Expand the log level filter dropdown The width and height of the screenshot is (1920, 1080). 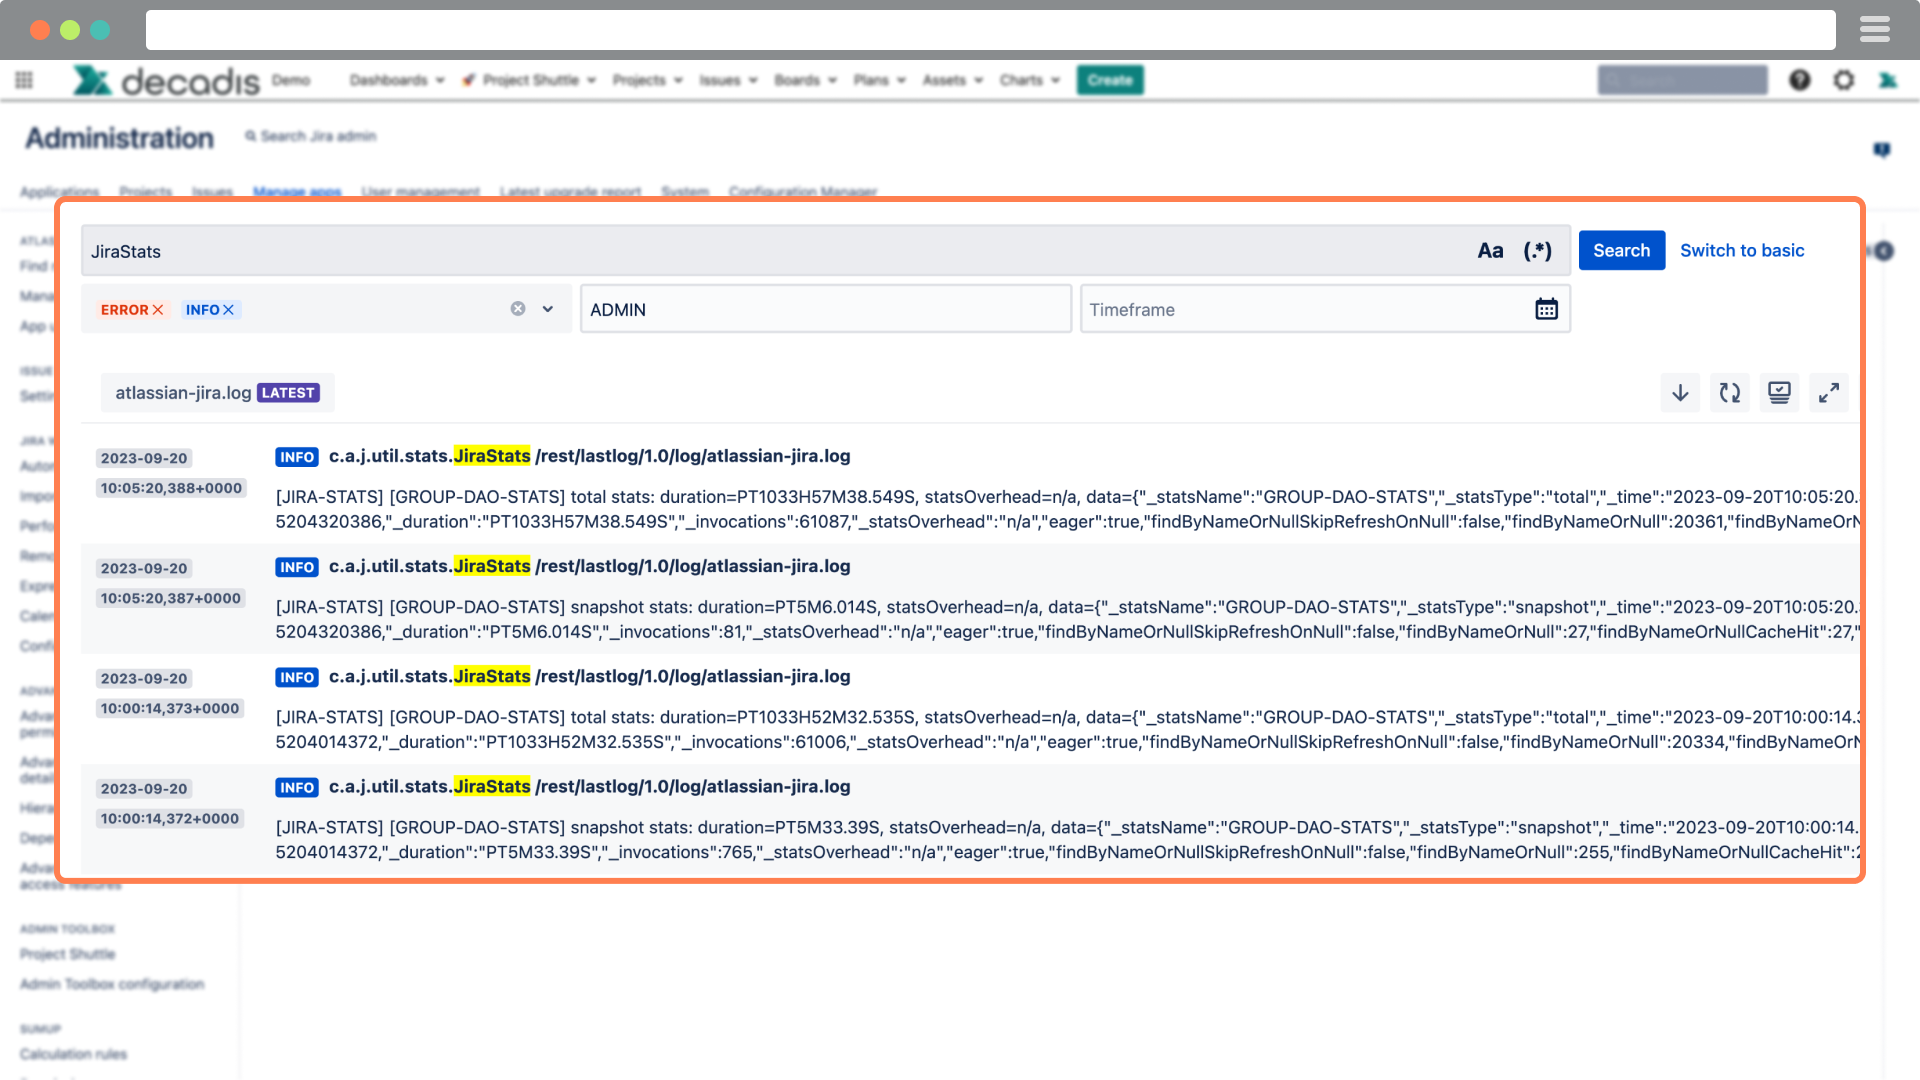tap(546, 309)
